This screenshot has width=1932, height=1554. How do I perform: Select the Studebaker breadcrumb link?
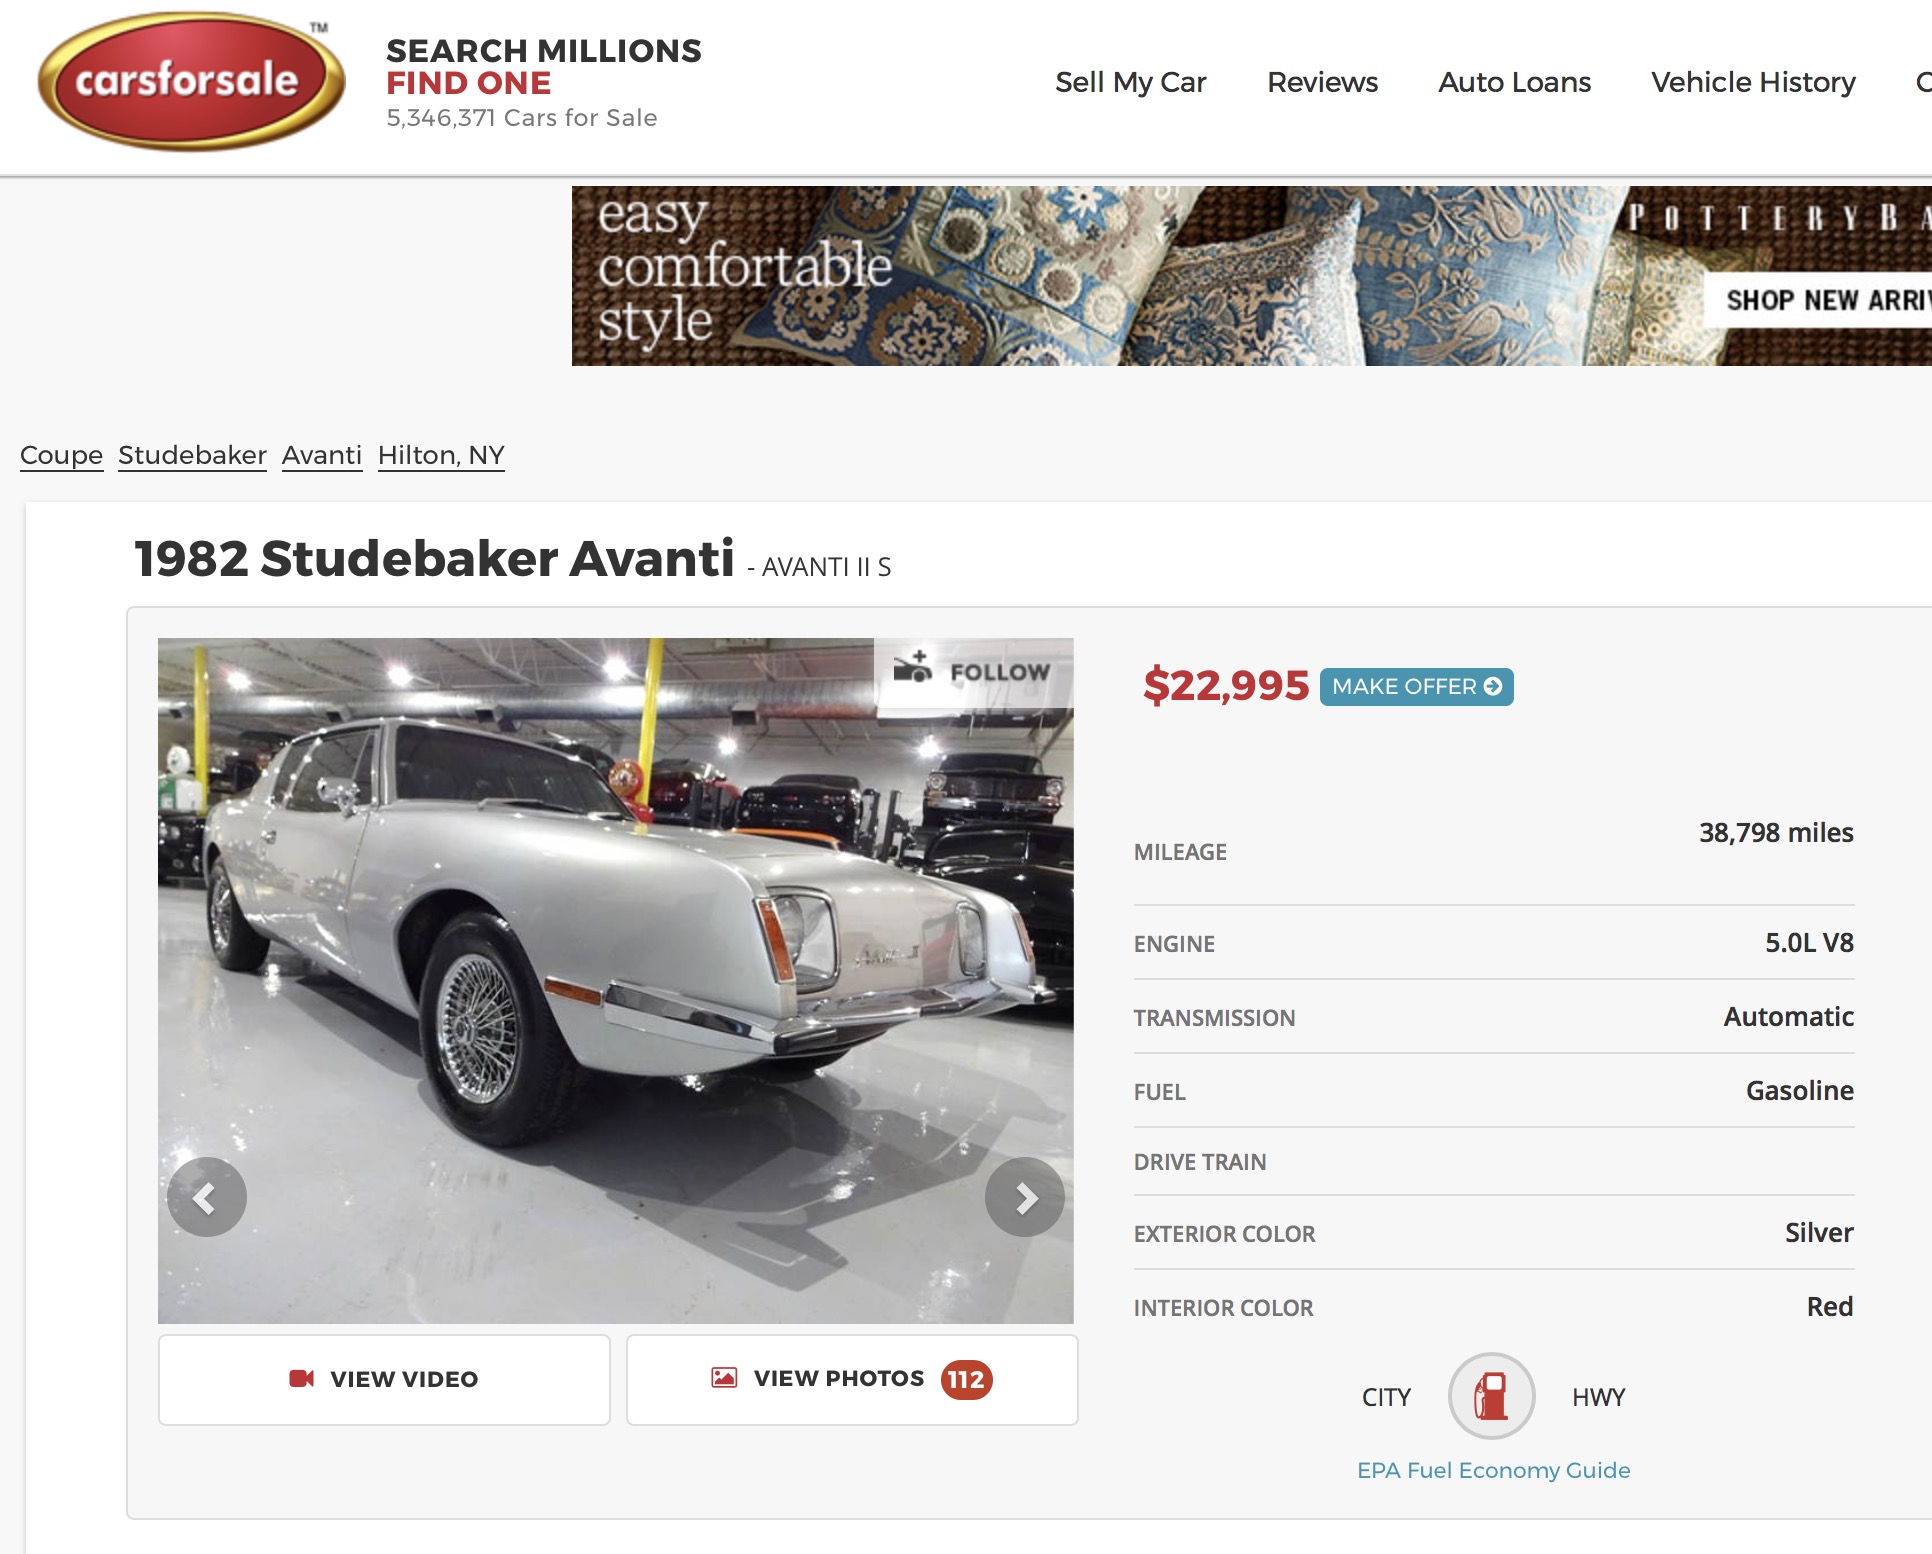pyautogui.click(x=192, y=455)
